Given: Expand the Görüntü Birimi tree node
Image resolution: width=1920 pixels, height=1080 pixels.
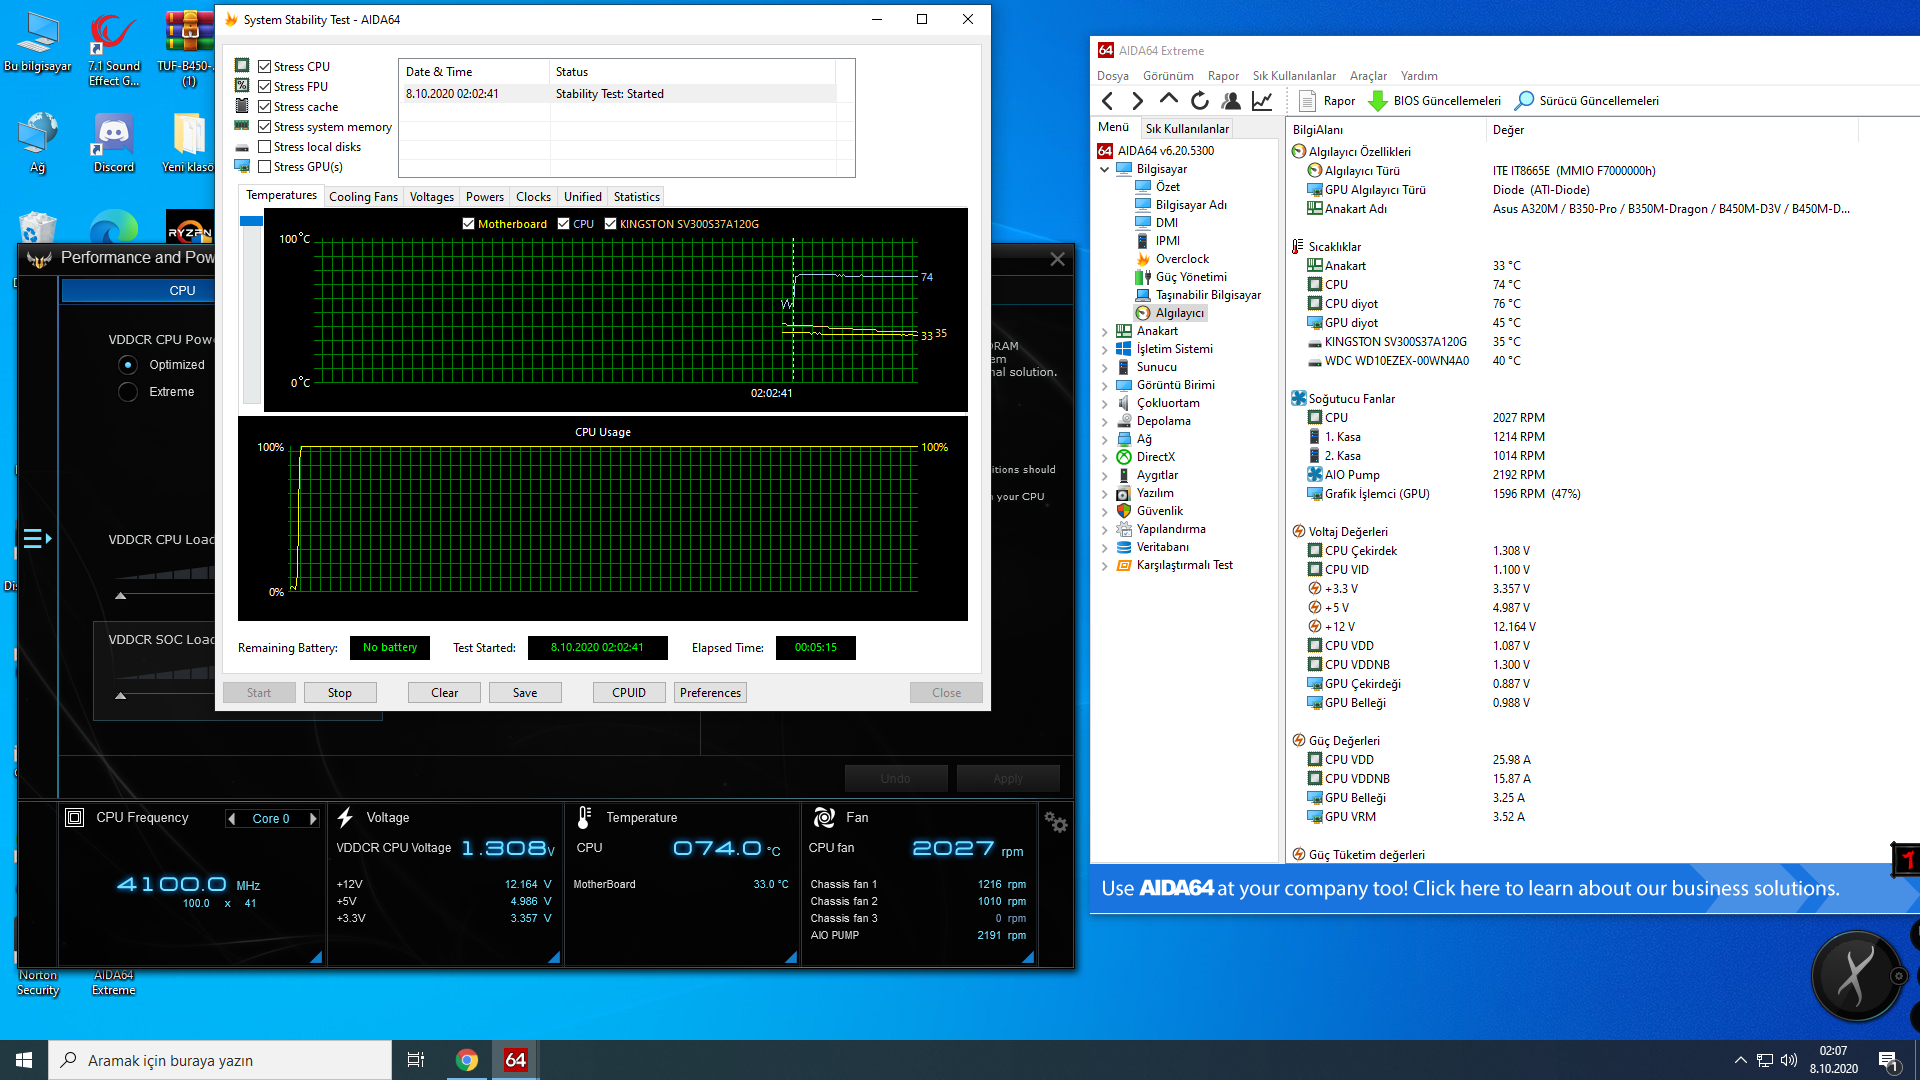Looking at the screenshot, I should [1104, 385].
